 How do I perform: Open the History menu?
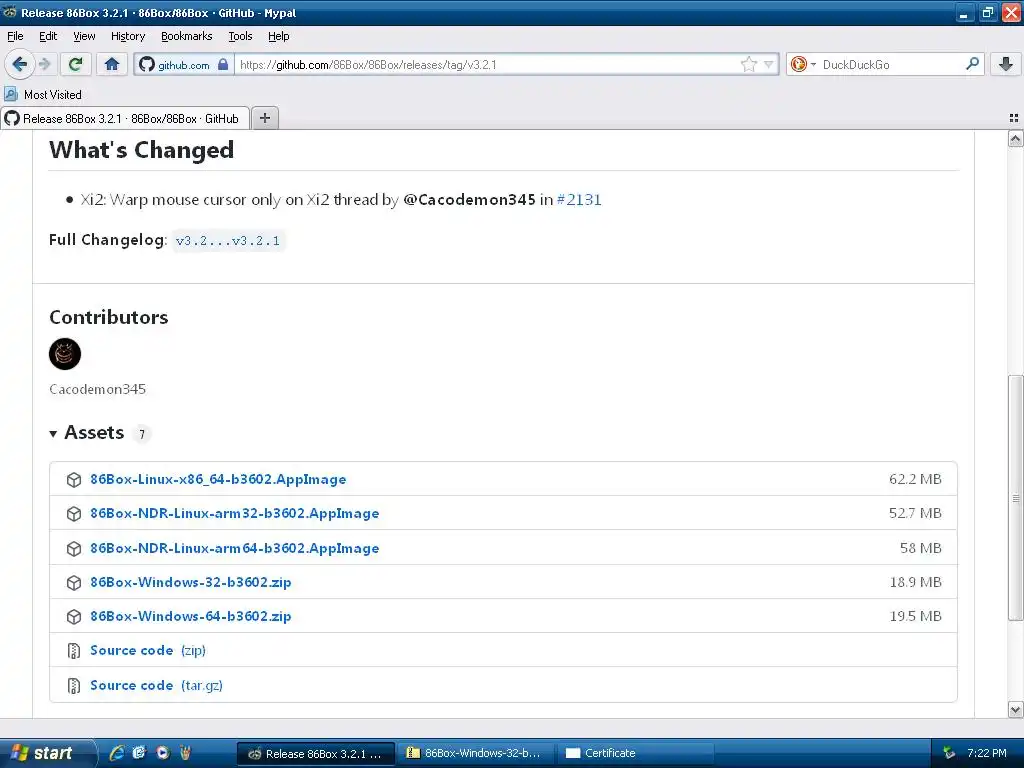point(127,36)
